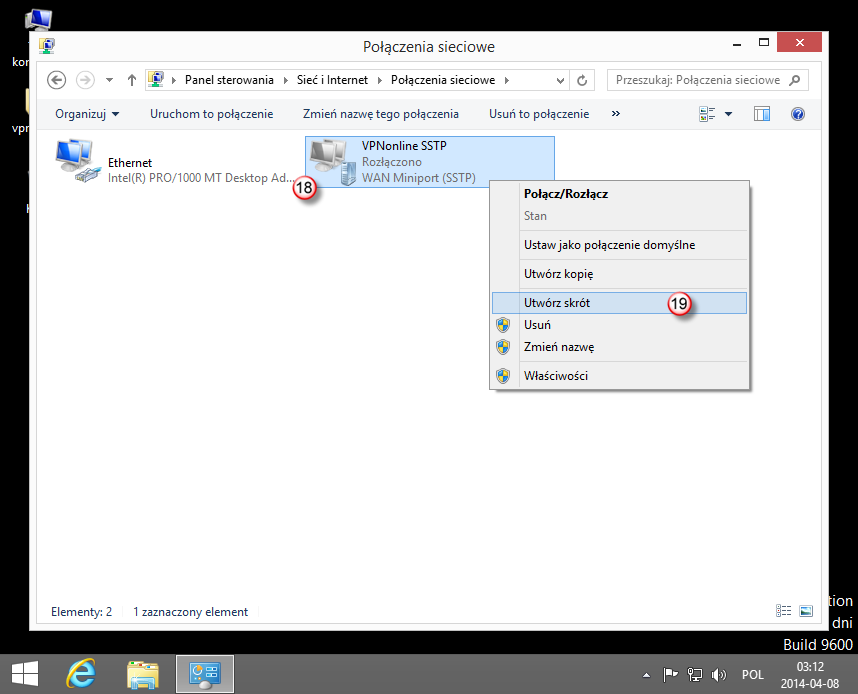Choose Właściwości in context menu
Viewport: 858px width, 694px height.
pyautogui.click(x=619, y=375)
